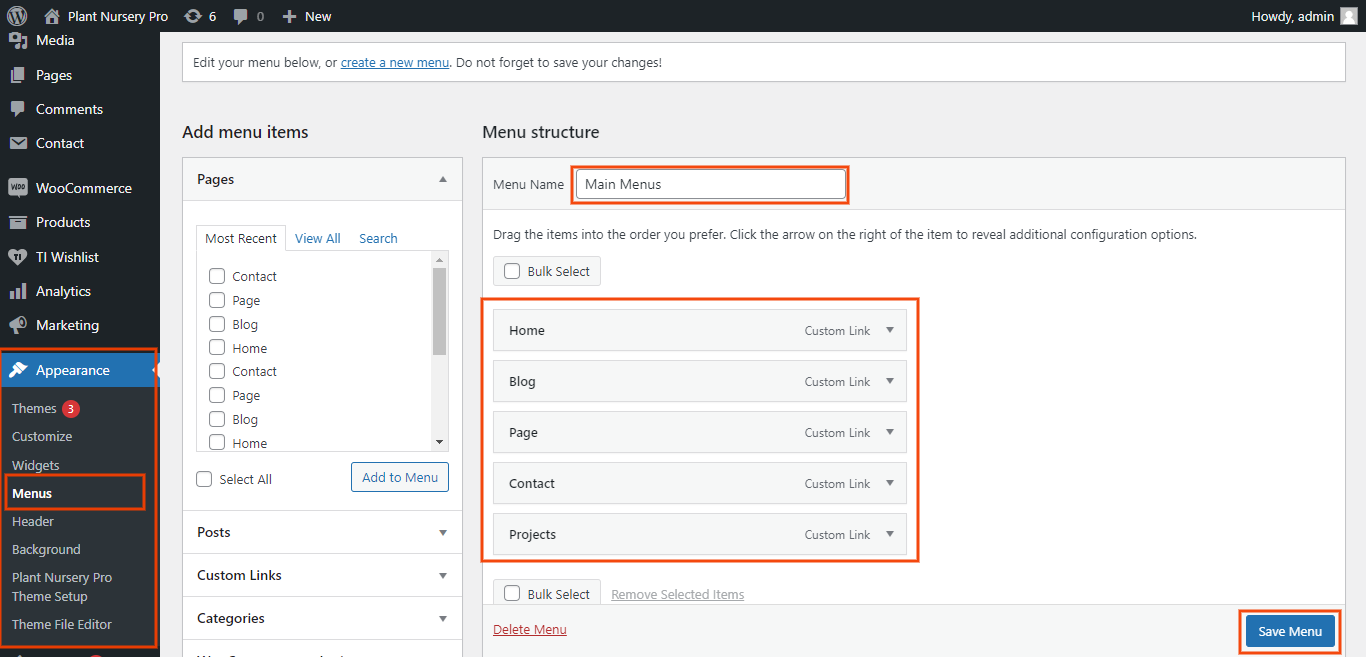Check the first Bulk Select checkbox
1366x657 pixels.
point(512,271)
